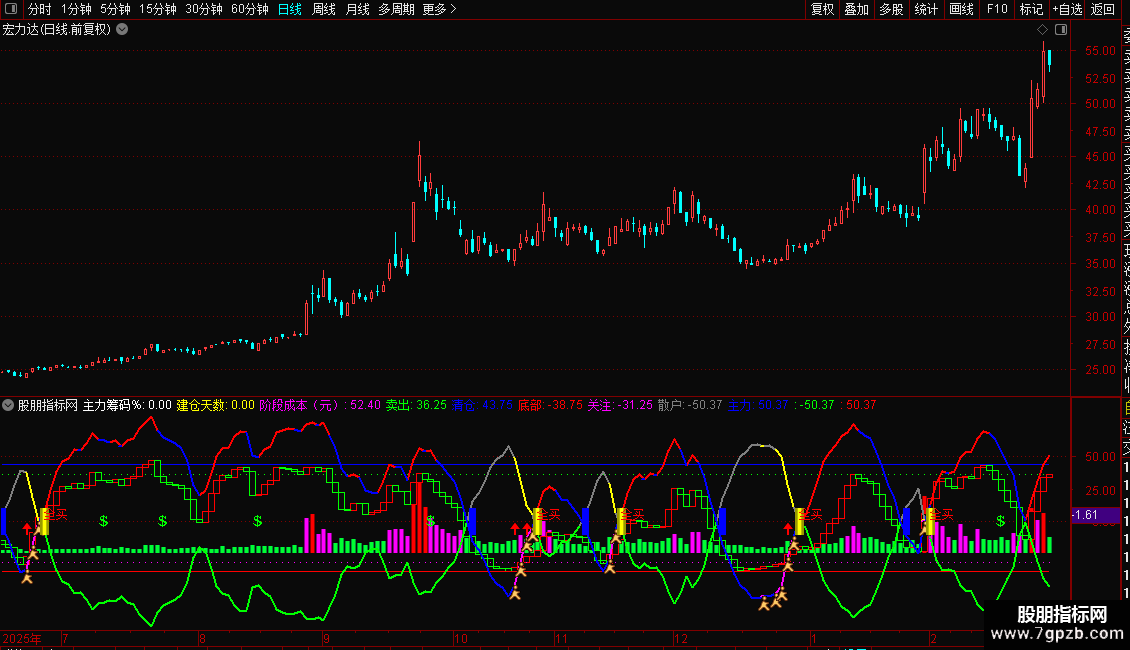This screenshot has width=1130, height=650.
Task: Click the 叠加 overlay button
Action: [x=856, y=9]
